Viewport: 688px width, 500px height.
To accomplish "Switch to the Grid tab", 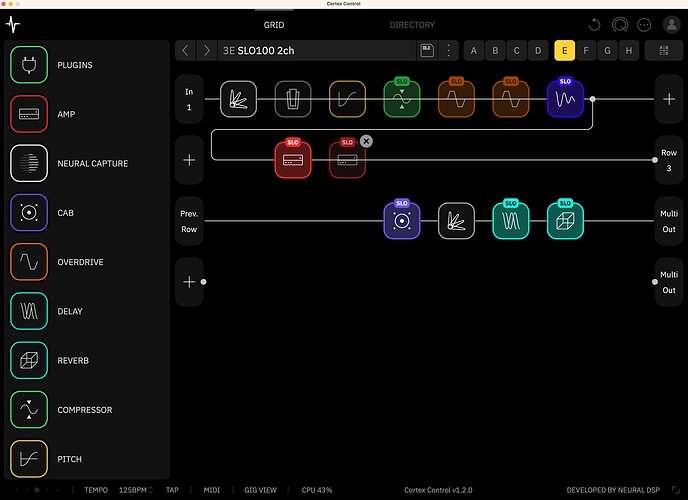I will (x=274, y=25).
